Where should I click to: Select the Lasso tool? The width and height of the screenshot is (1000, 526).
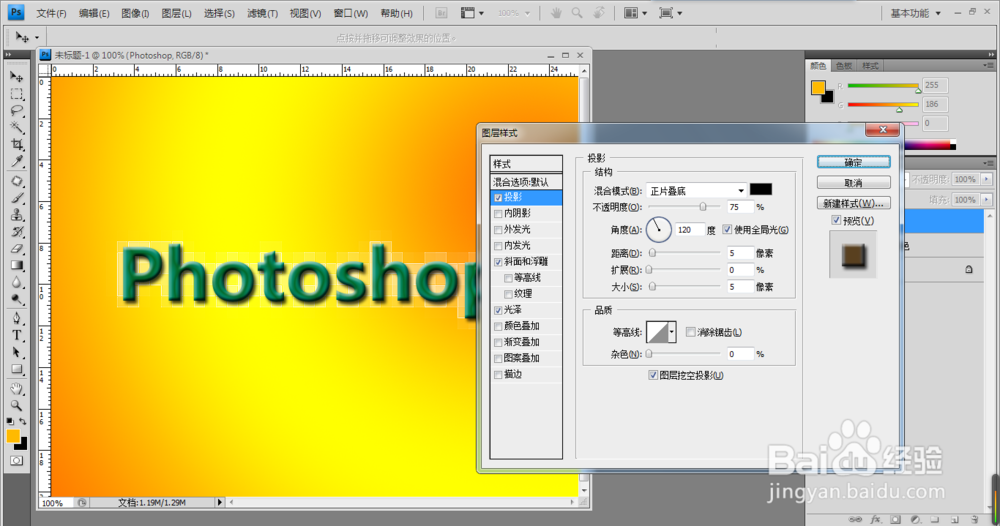click(17, 110)
